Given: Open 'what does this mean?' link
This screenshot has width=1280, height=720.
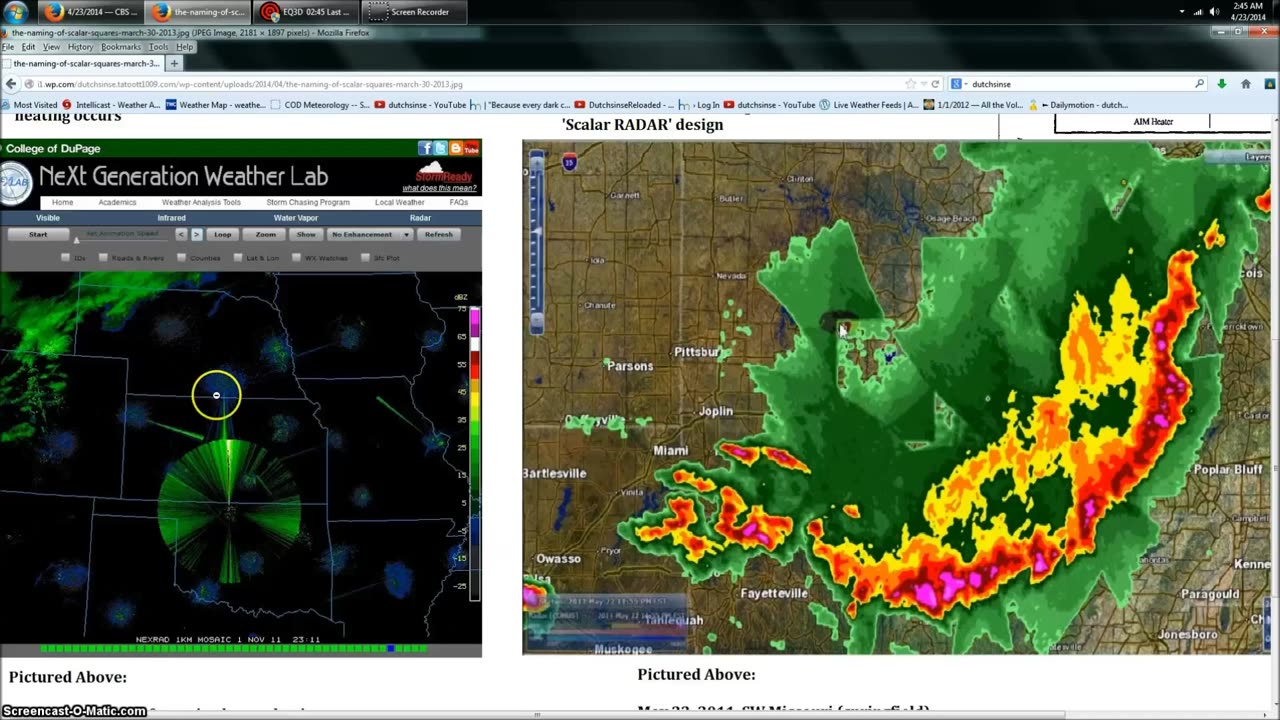Looking at the screenshot, I should tap(439, 188).
